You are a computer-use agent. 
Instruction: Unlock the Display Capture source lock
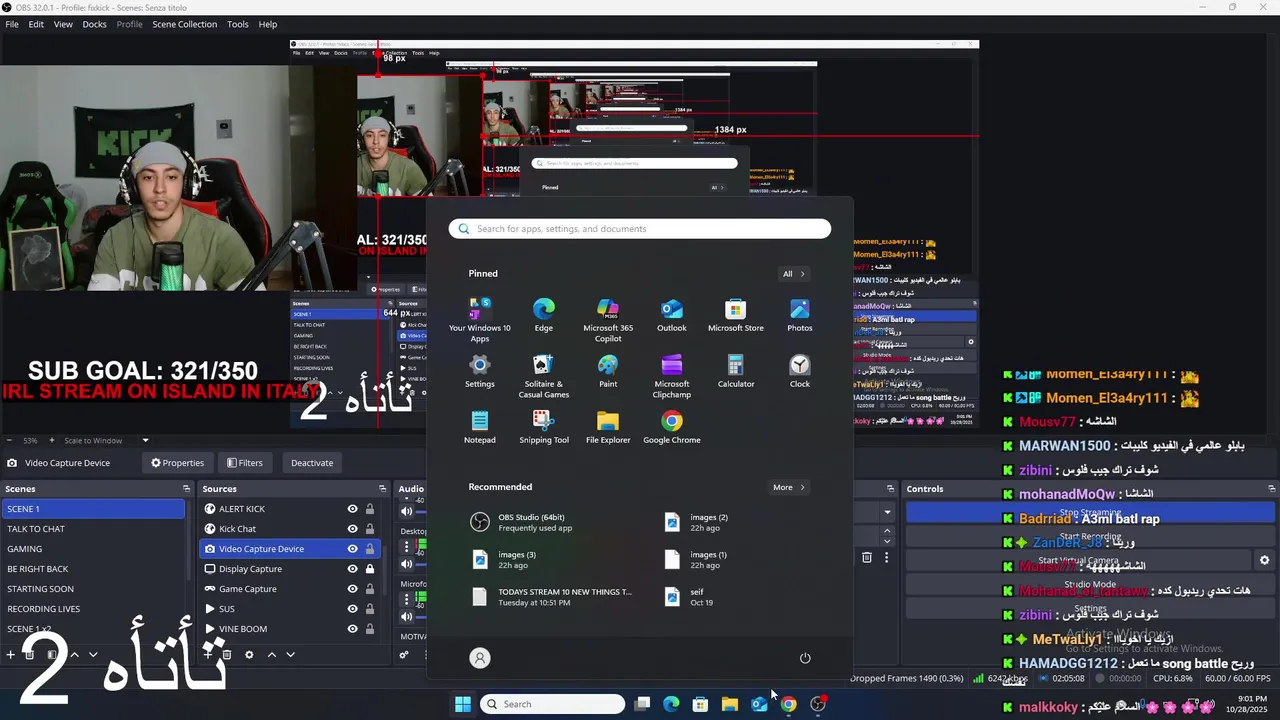coord(370,569)
